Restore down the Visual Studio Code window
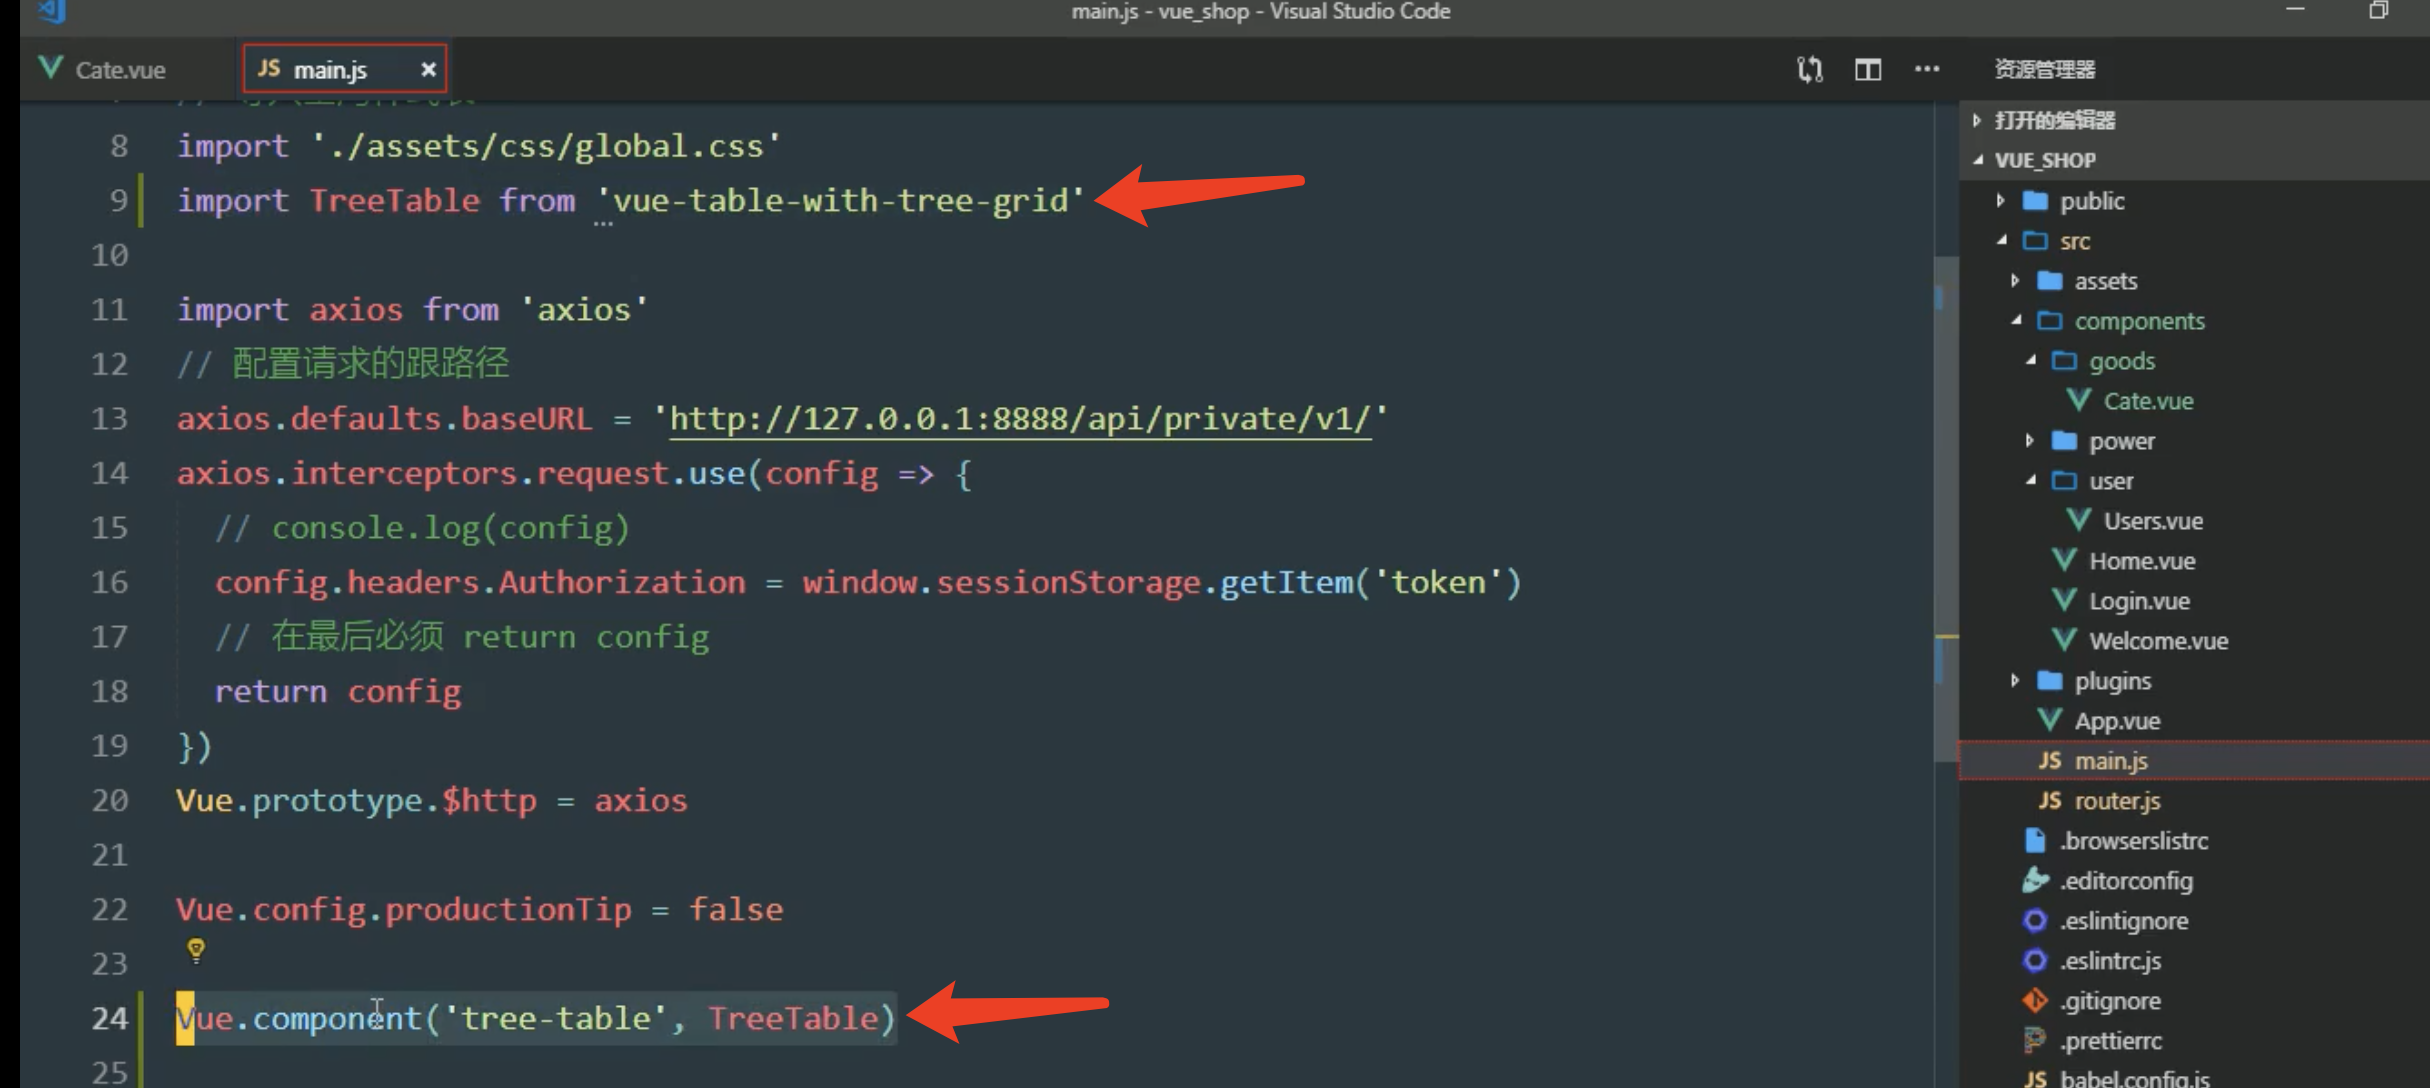Viewport: 2430px width, 1088px height. [2379, 10]
